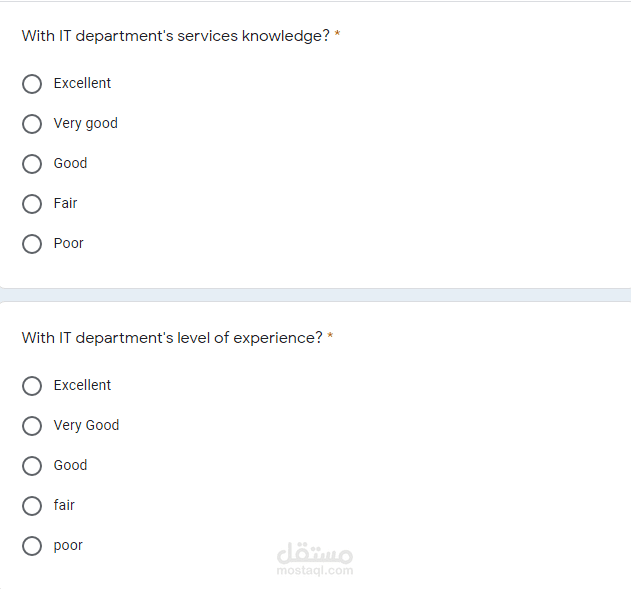Click the 'Very Good' label text in second question
The image size is (631, 589).
[x=86, y=426]
